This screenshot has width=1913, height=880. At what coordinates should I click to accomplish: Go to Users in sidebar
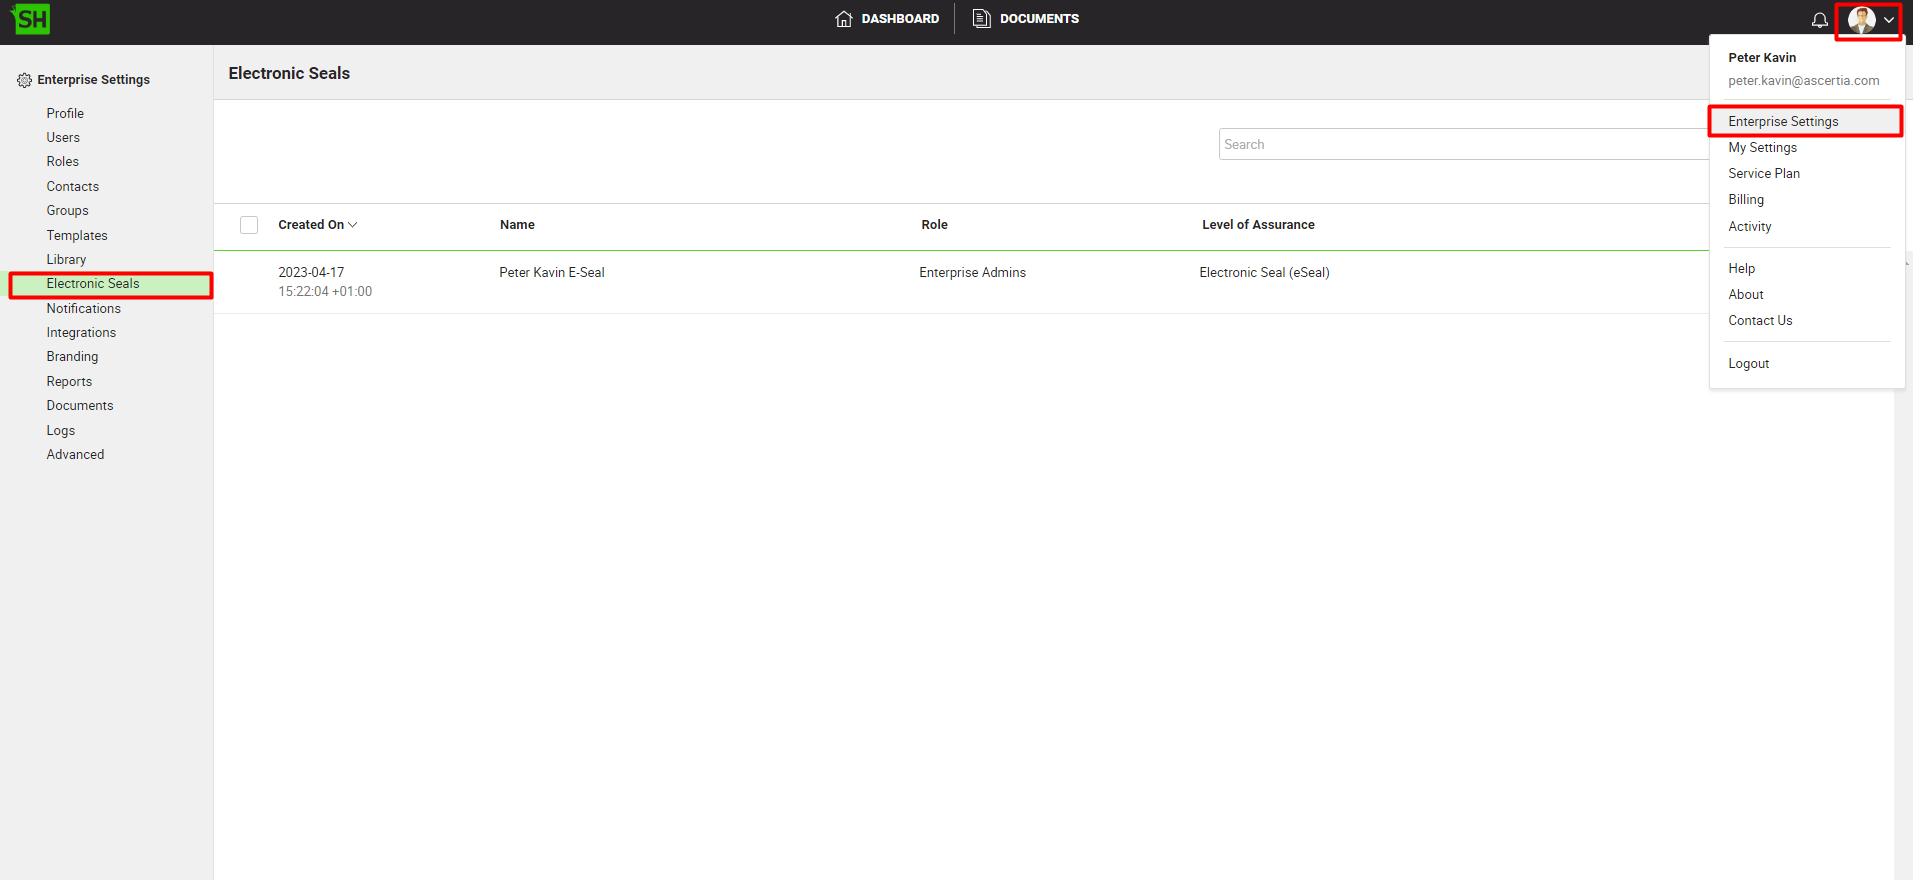tap(63, 138)
